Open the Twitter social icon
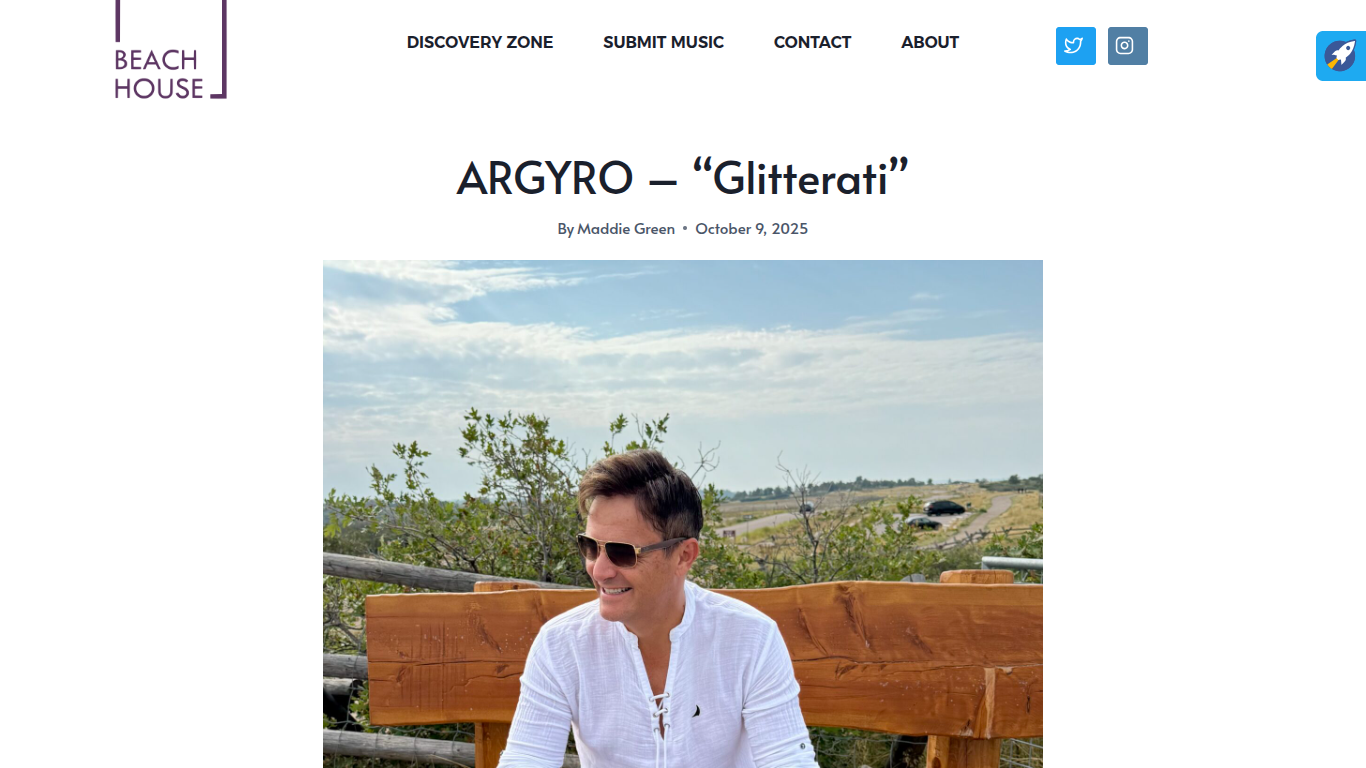 coord(1075,46)
